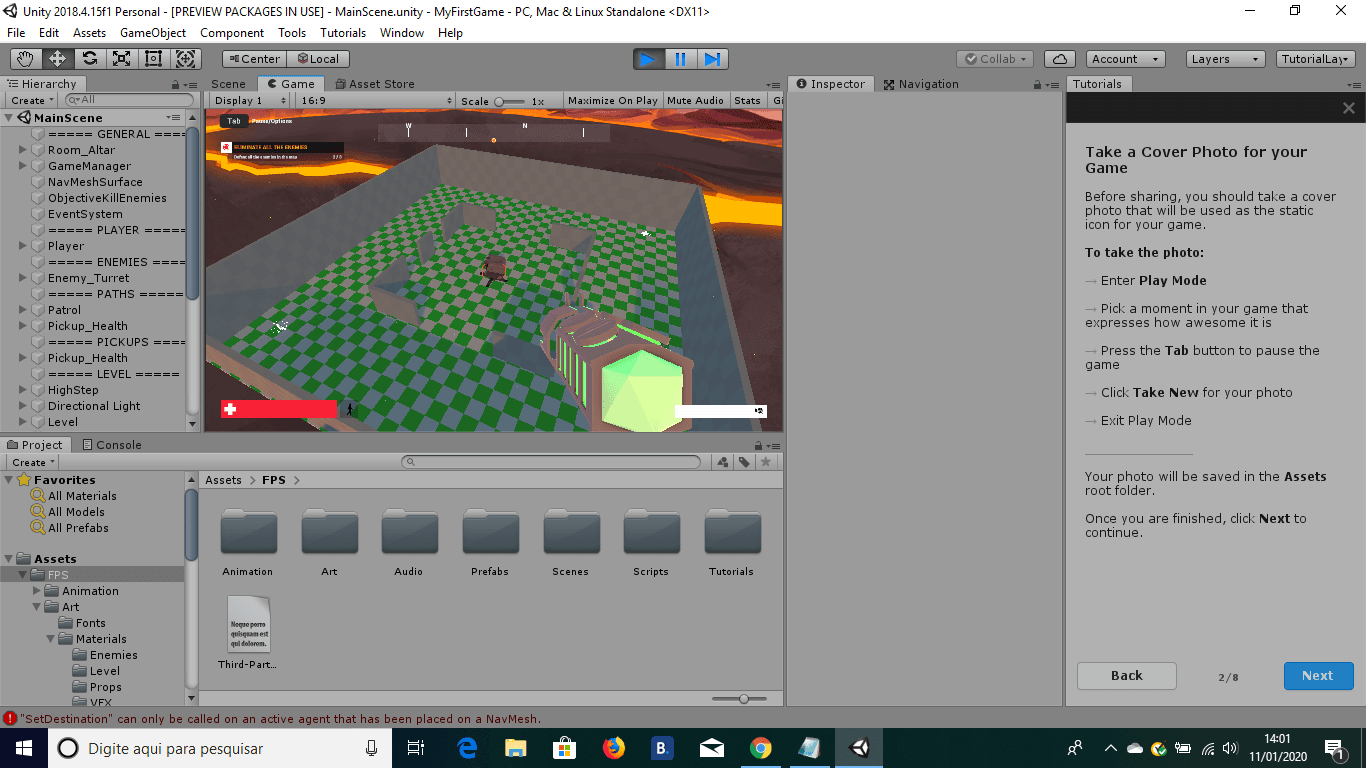Select the Scale tool
The height and width of the screenshot is (768, 1366).
click(122, 59)
